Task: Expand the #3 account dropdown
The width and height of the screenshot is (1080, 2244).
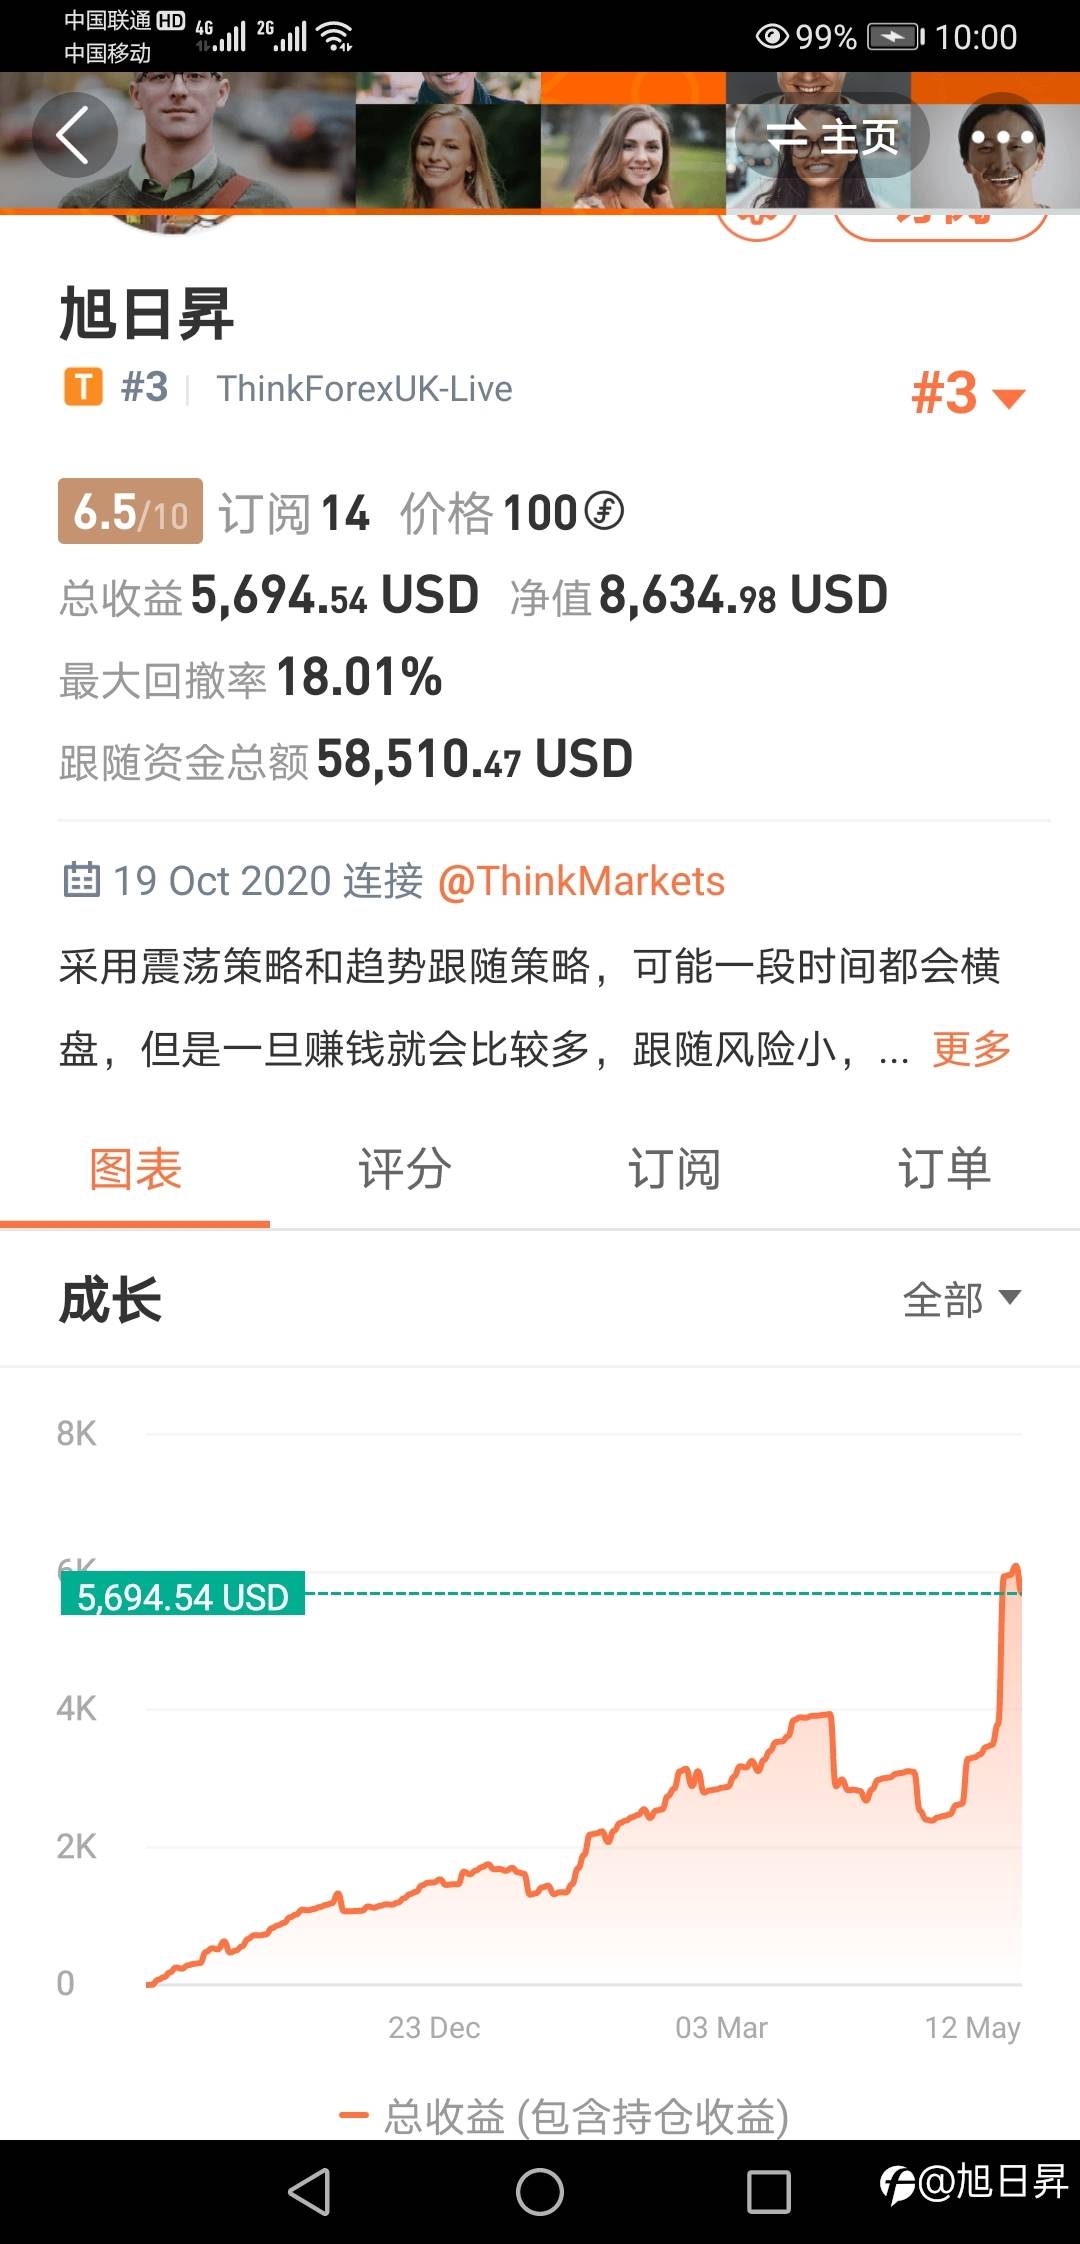Action: click(x=967, y=393)
